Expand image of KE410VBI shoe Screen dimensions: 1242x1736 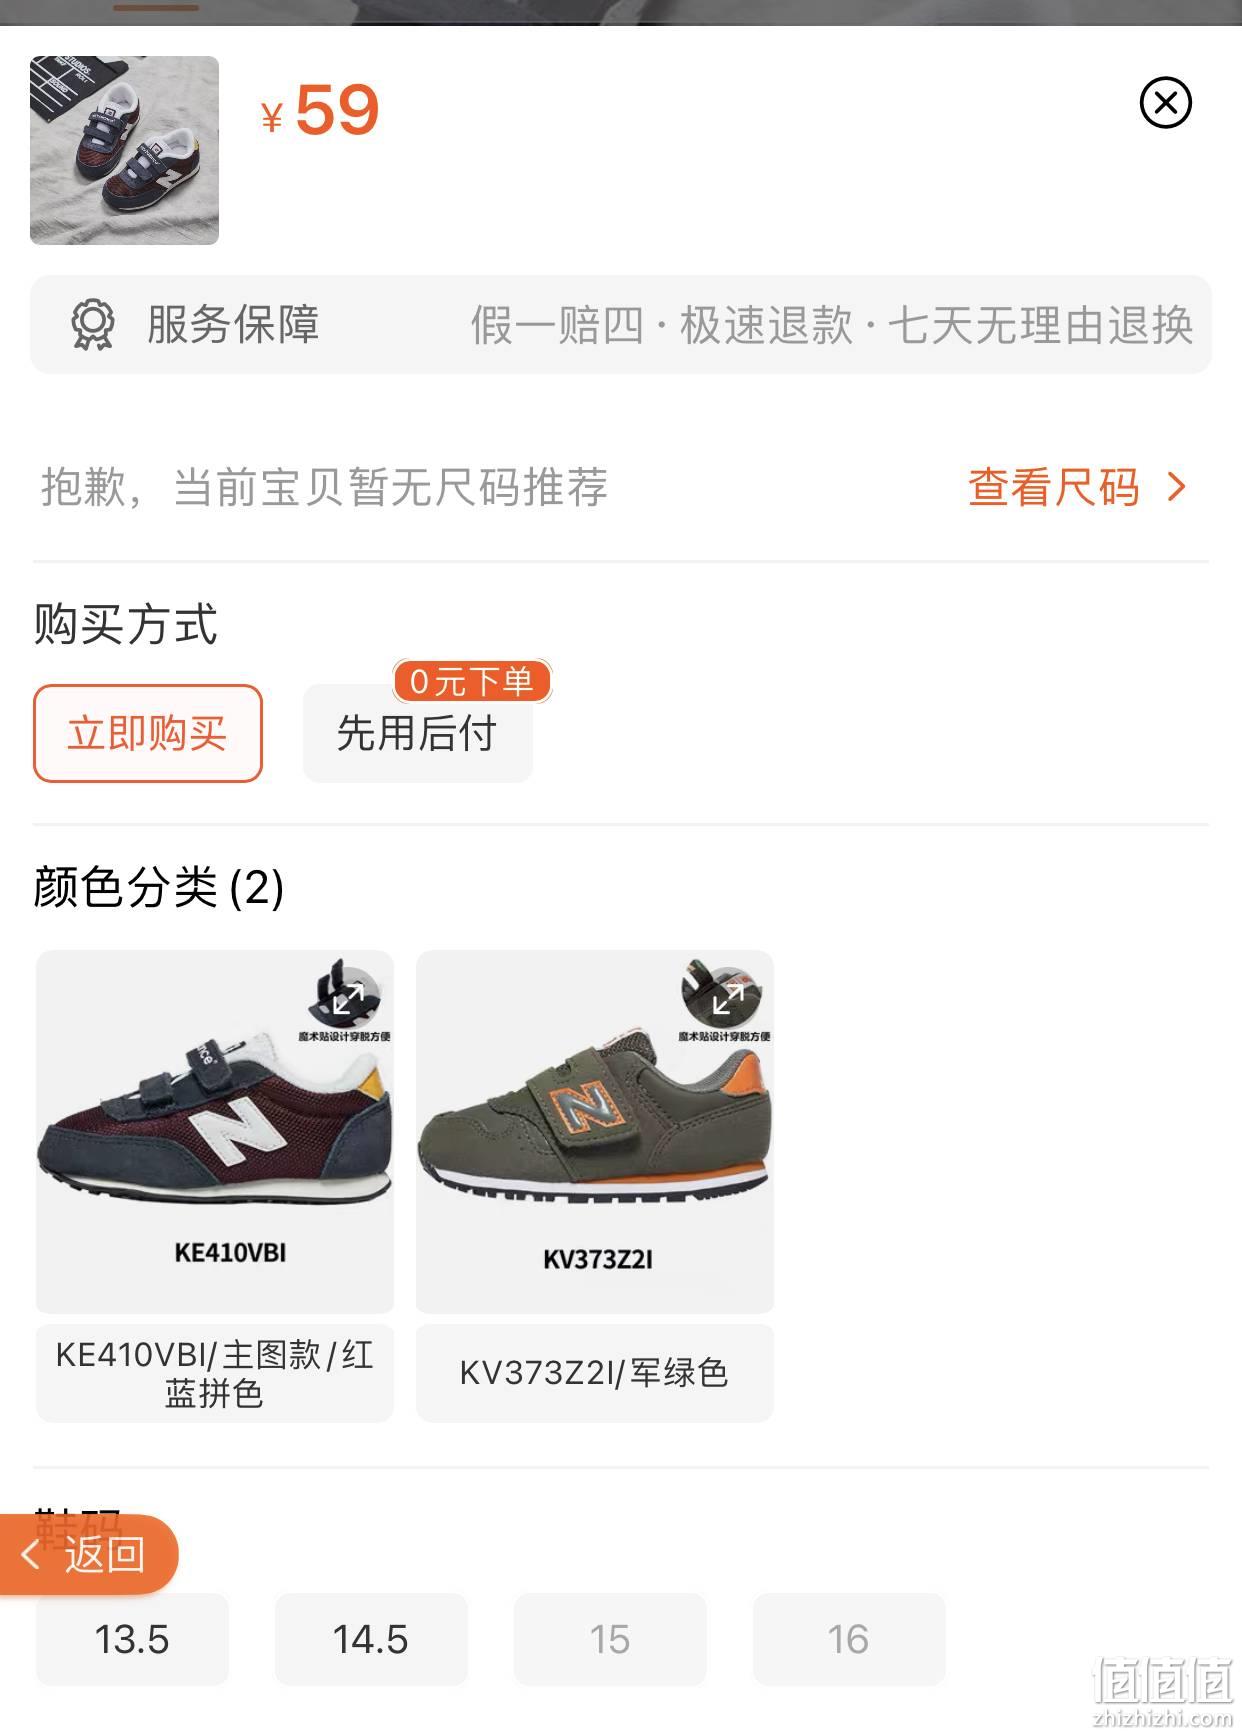click(348, 998)
